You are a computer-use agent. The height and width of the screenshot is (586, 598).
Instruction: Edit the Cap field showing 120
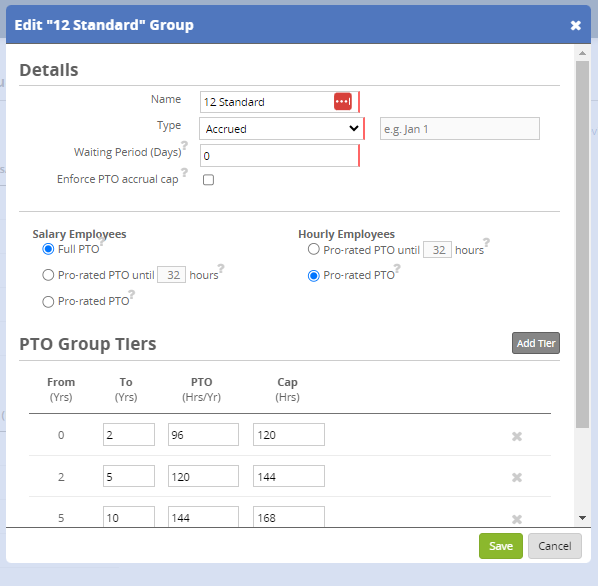click(x=289, y=434)
